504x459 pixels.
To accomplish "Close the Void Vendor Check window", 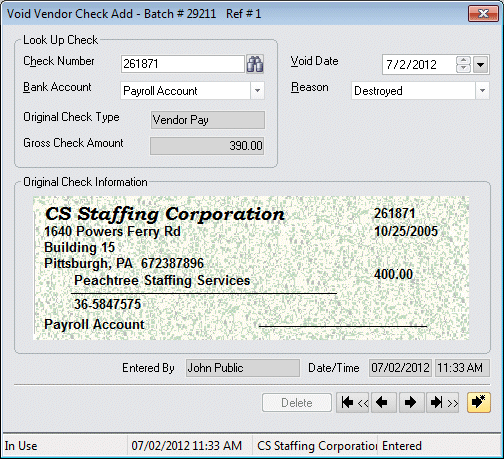I will (x=483, y=14).
